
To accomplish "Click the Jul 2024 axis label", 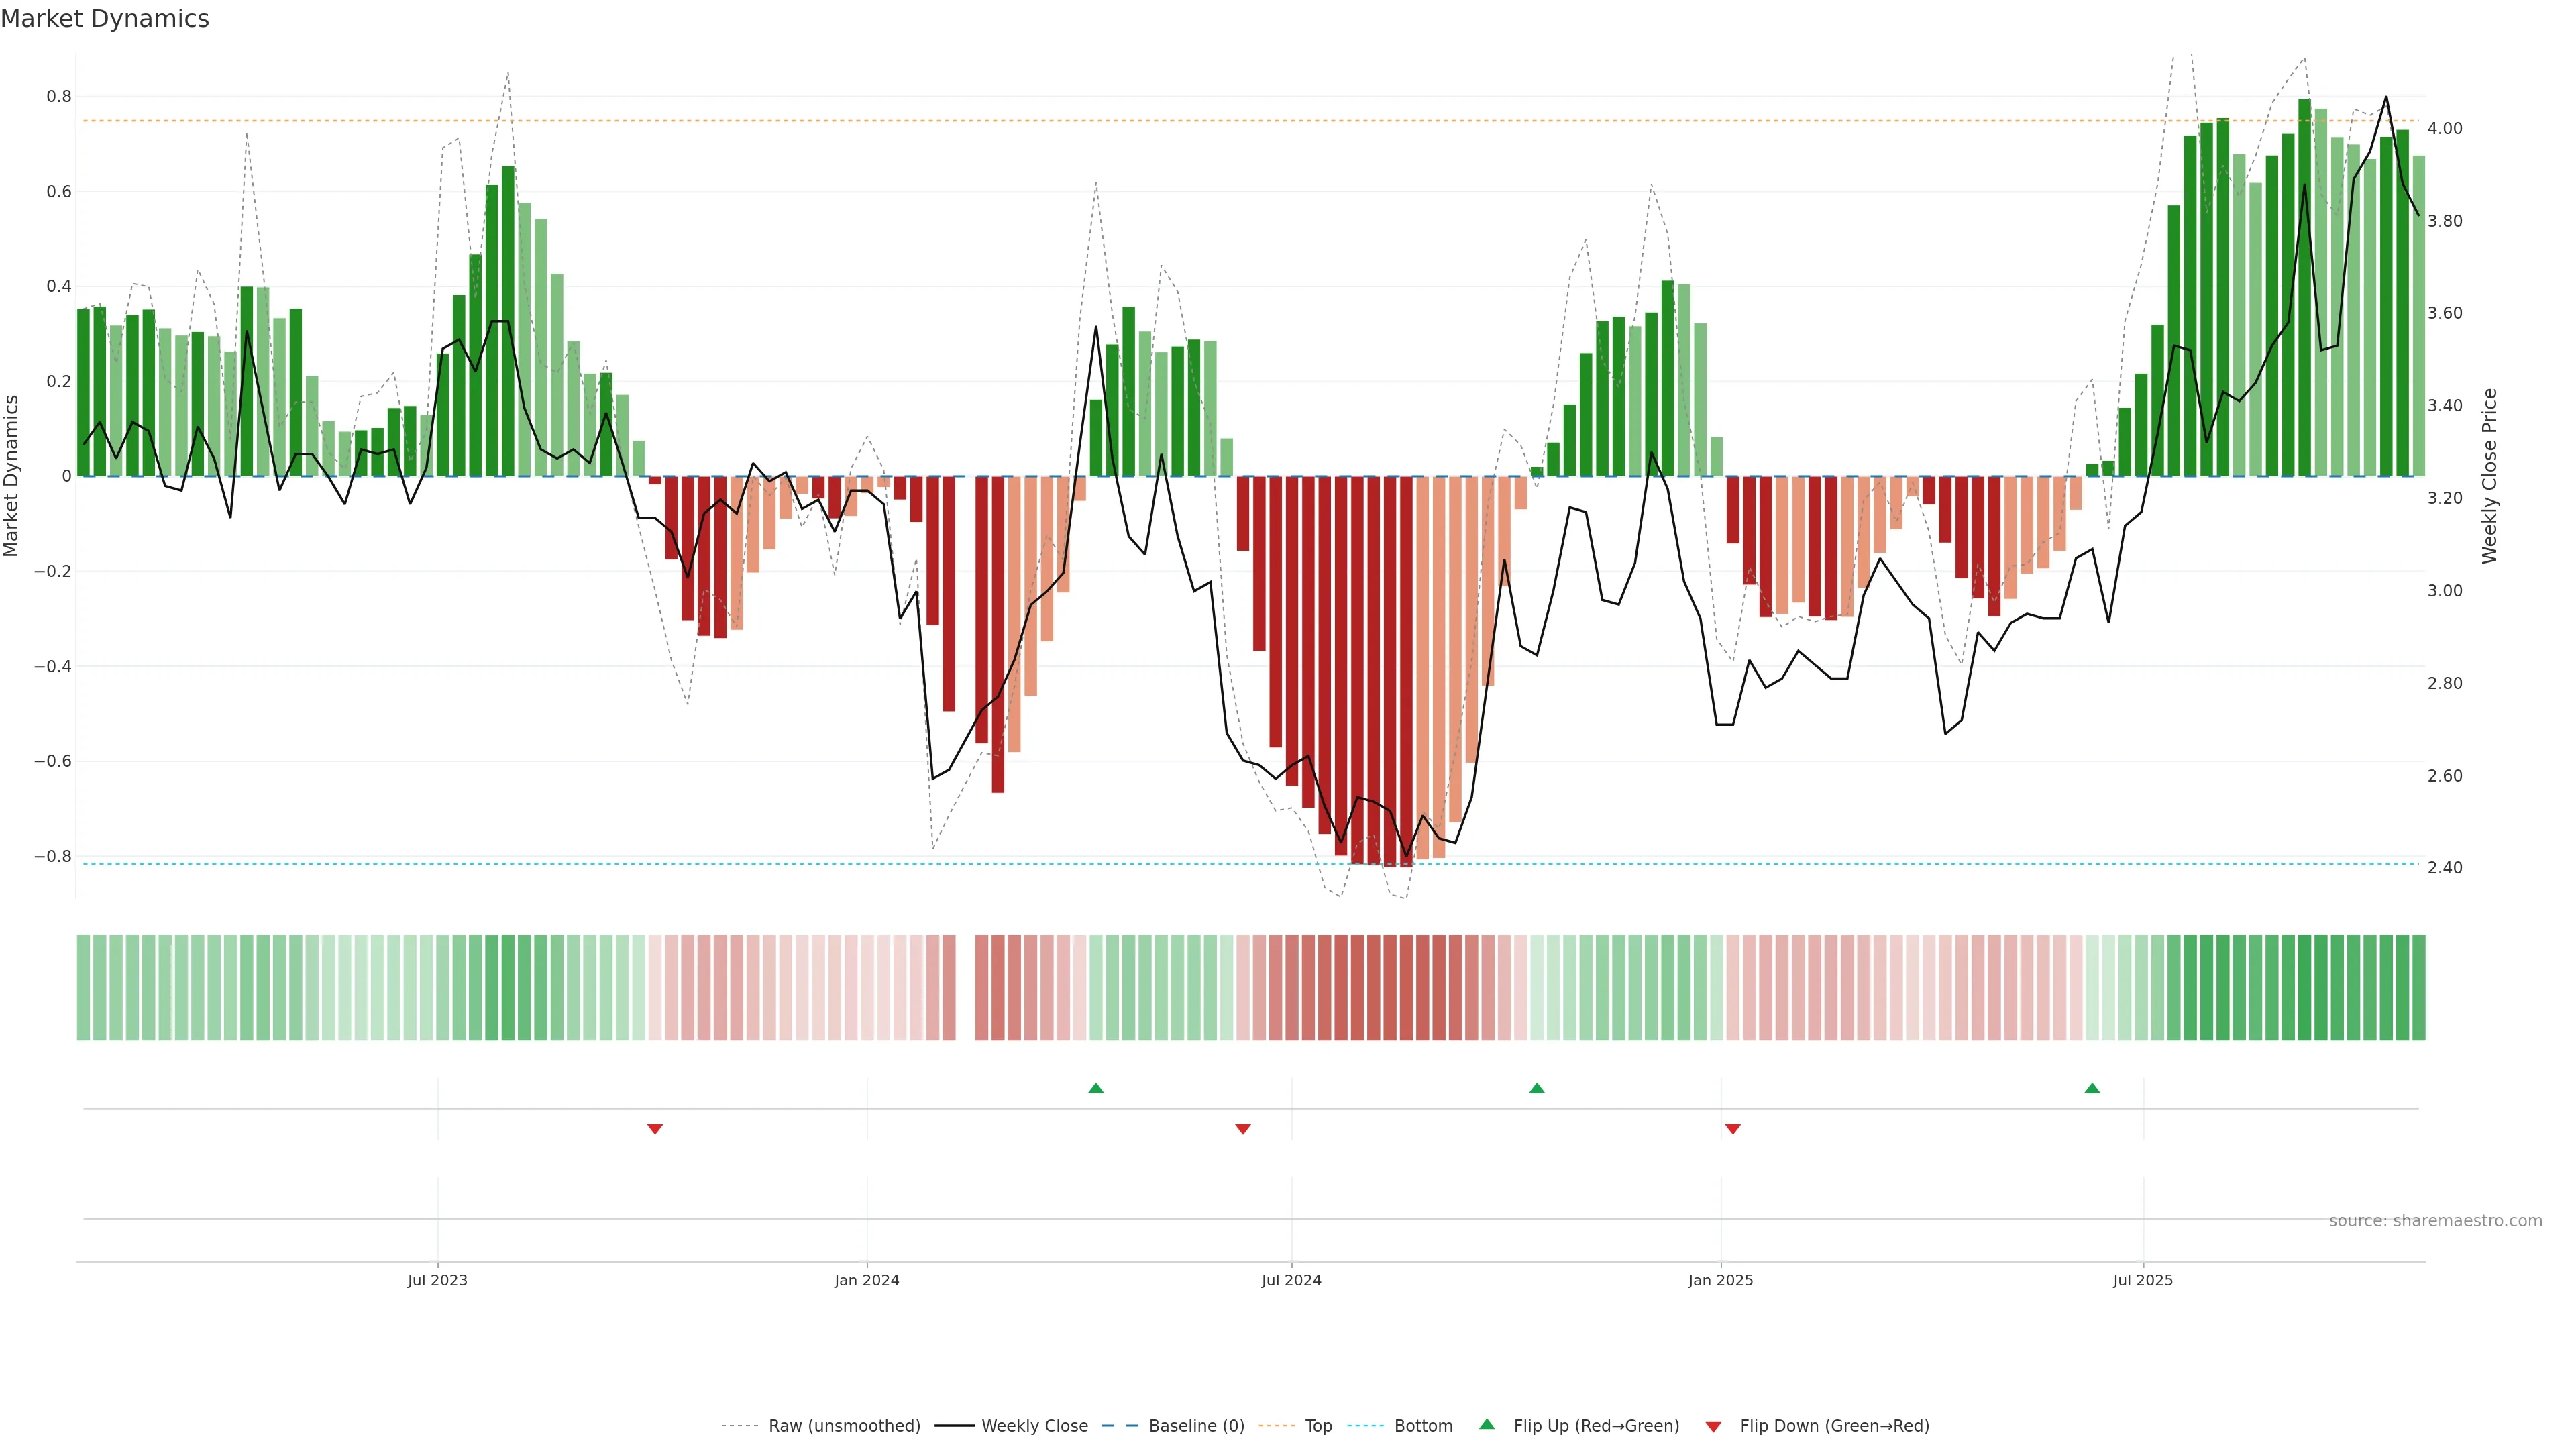I will point(1291,1280).
